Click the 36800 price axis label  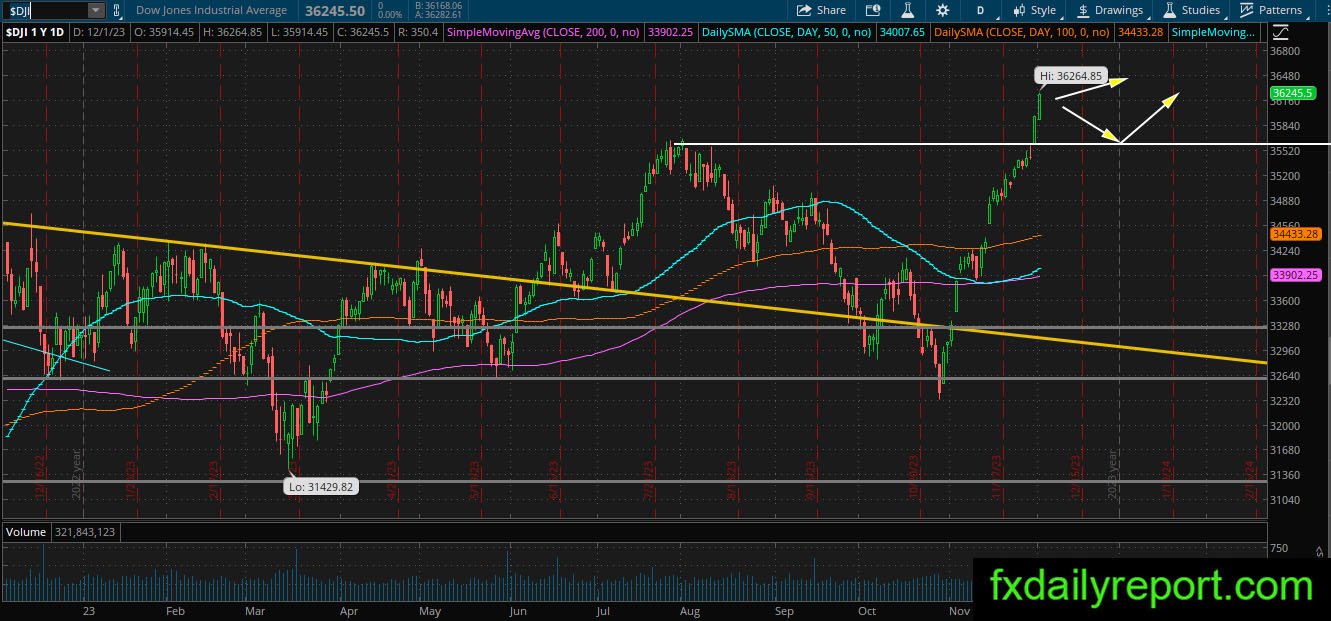[1285, 51]
